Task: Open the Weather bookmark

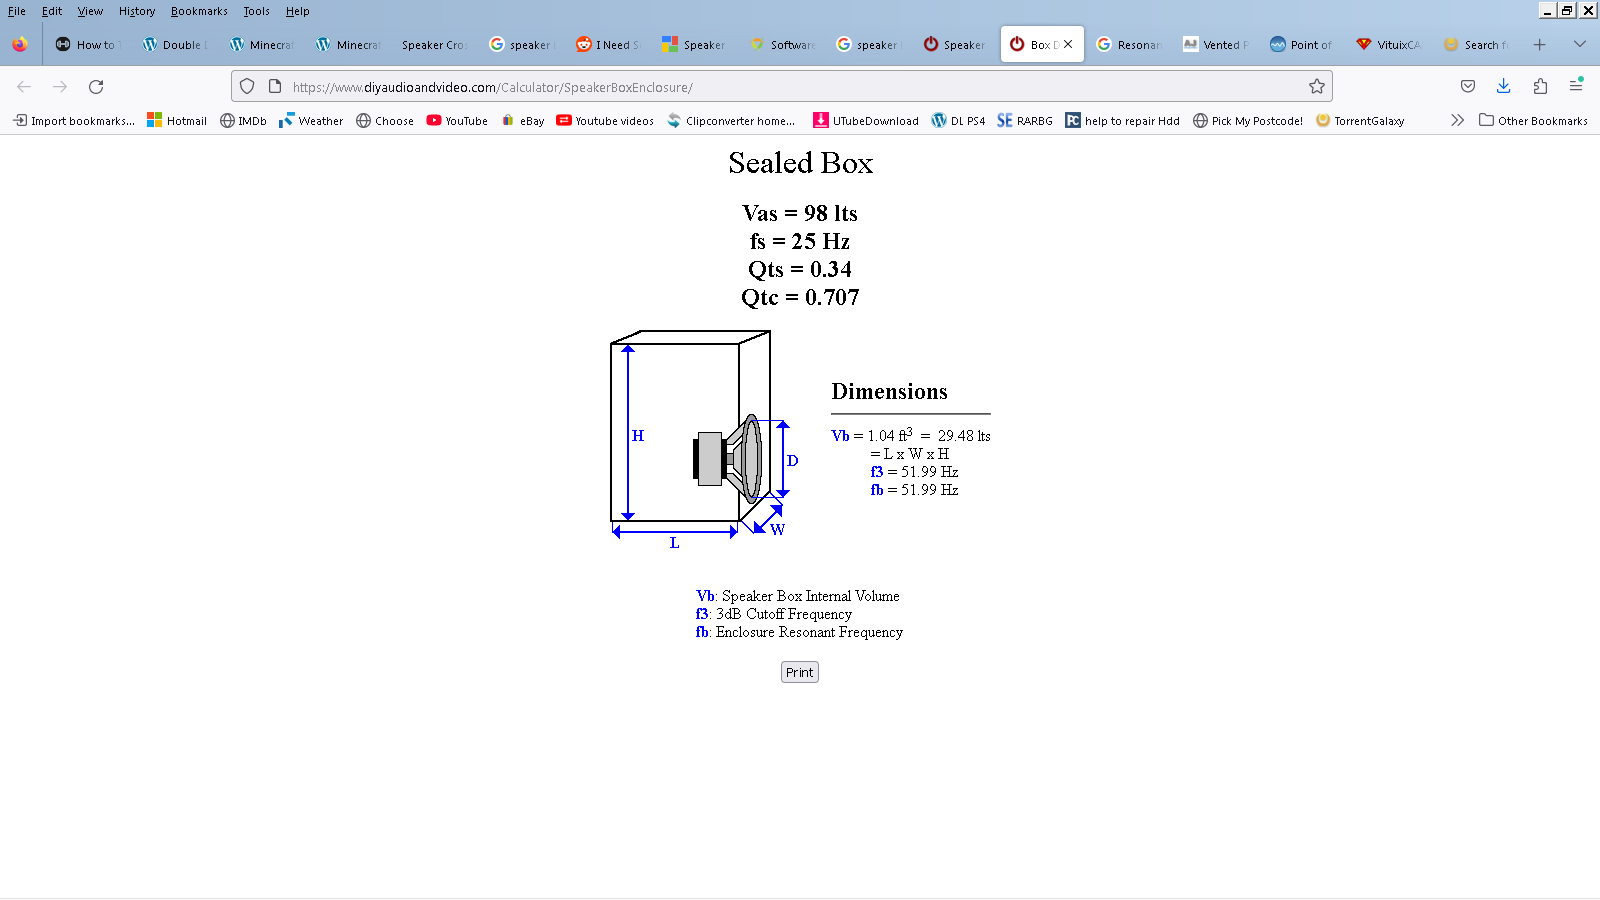Action: click(311, 120)
